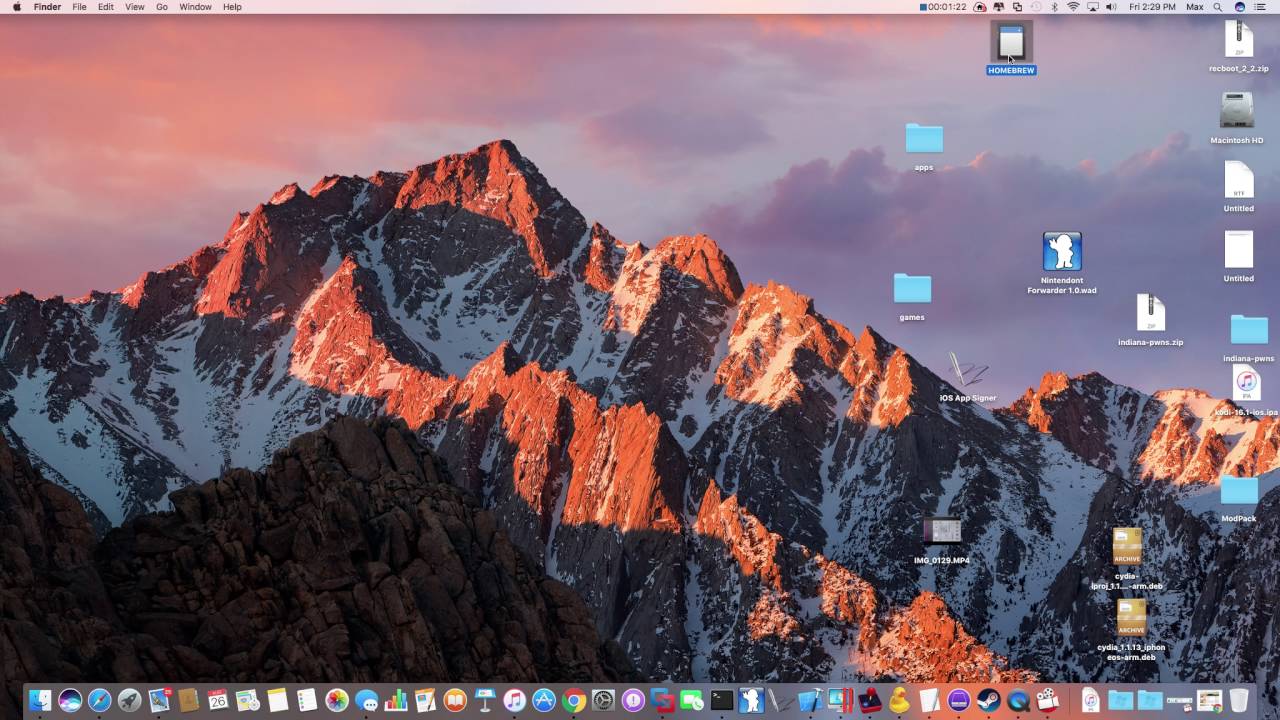Open Spotlight search in menu bar
1280x720 pixels.
(x=1218, y=7)
